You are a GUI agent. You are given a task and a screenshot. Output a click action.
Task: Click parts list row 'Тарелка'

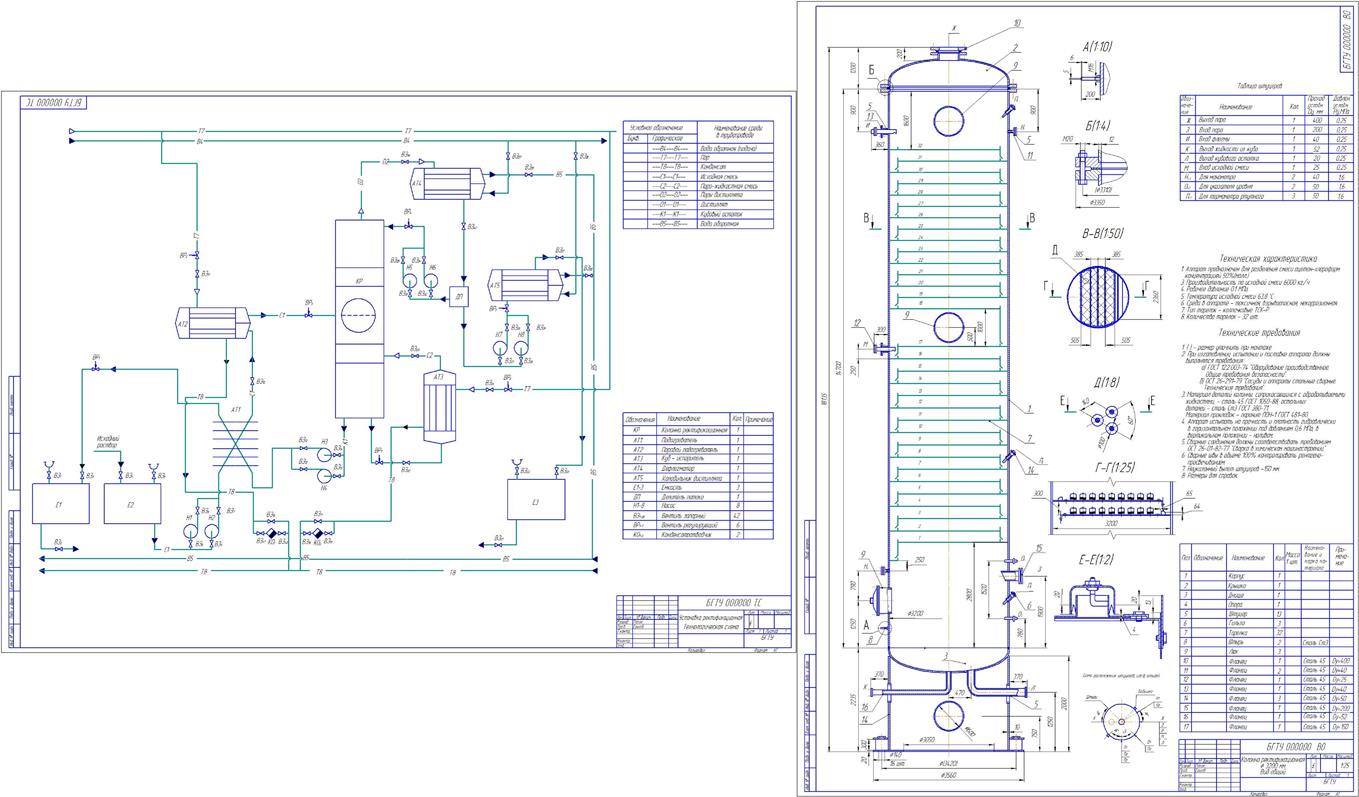click(1267, 633)
